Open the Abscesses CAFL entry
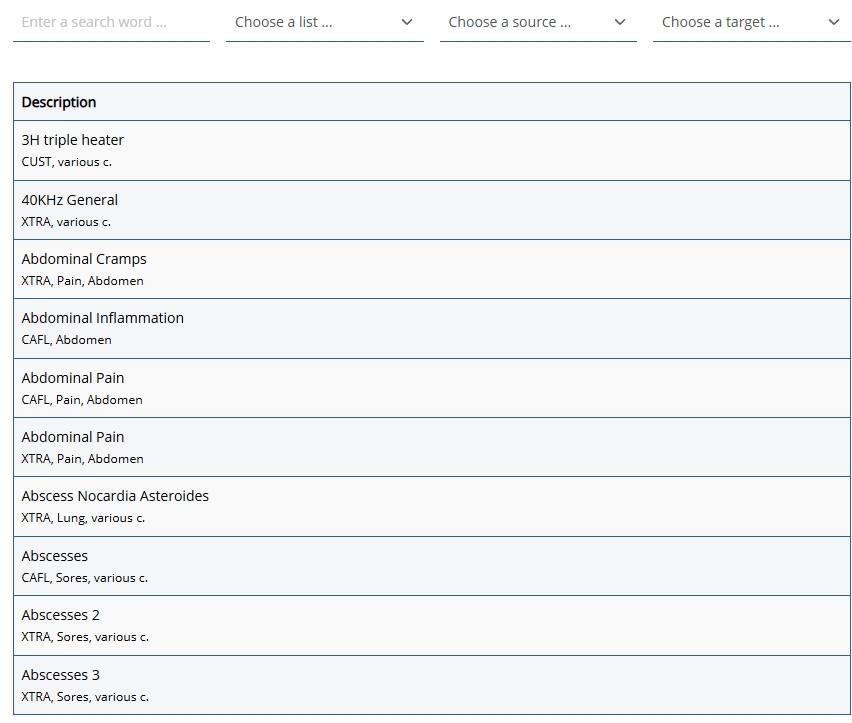 (55, 556)
